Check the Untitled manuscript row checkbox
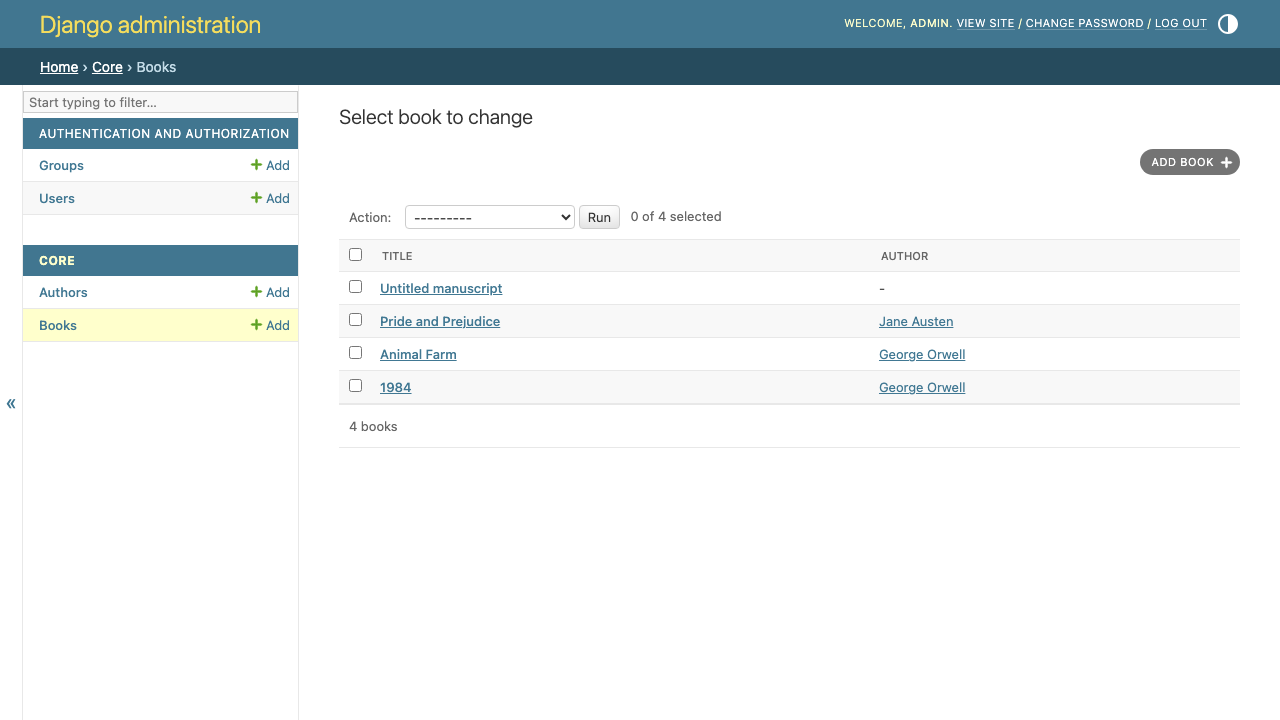The height and width of the screenshot is (720, 1280). click(355, 286)
